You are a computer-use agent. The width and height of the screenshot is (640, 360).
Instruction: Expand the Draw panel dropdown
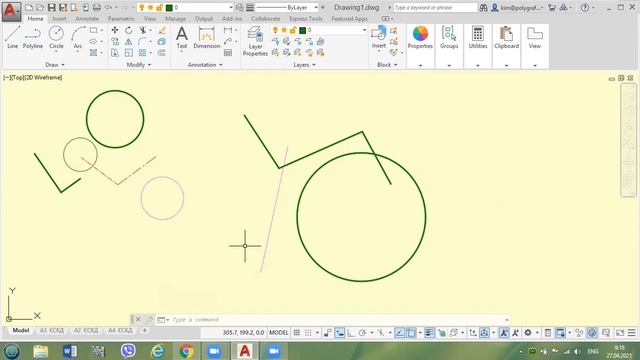tap(55, 64)
